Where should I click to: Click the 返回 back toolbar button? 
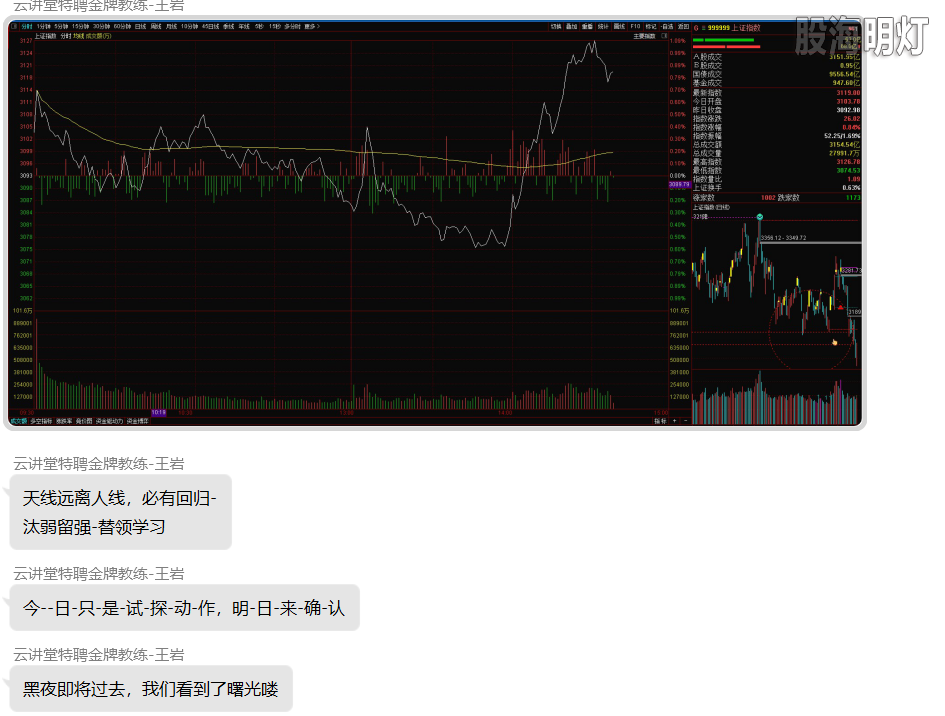tap(683, 27)
